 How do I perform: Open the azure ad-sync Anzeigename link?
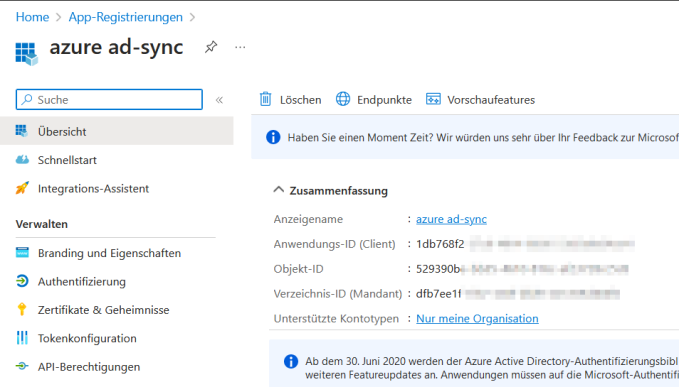[451, 219]
